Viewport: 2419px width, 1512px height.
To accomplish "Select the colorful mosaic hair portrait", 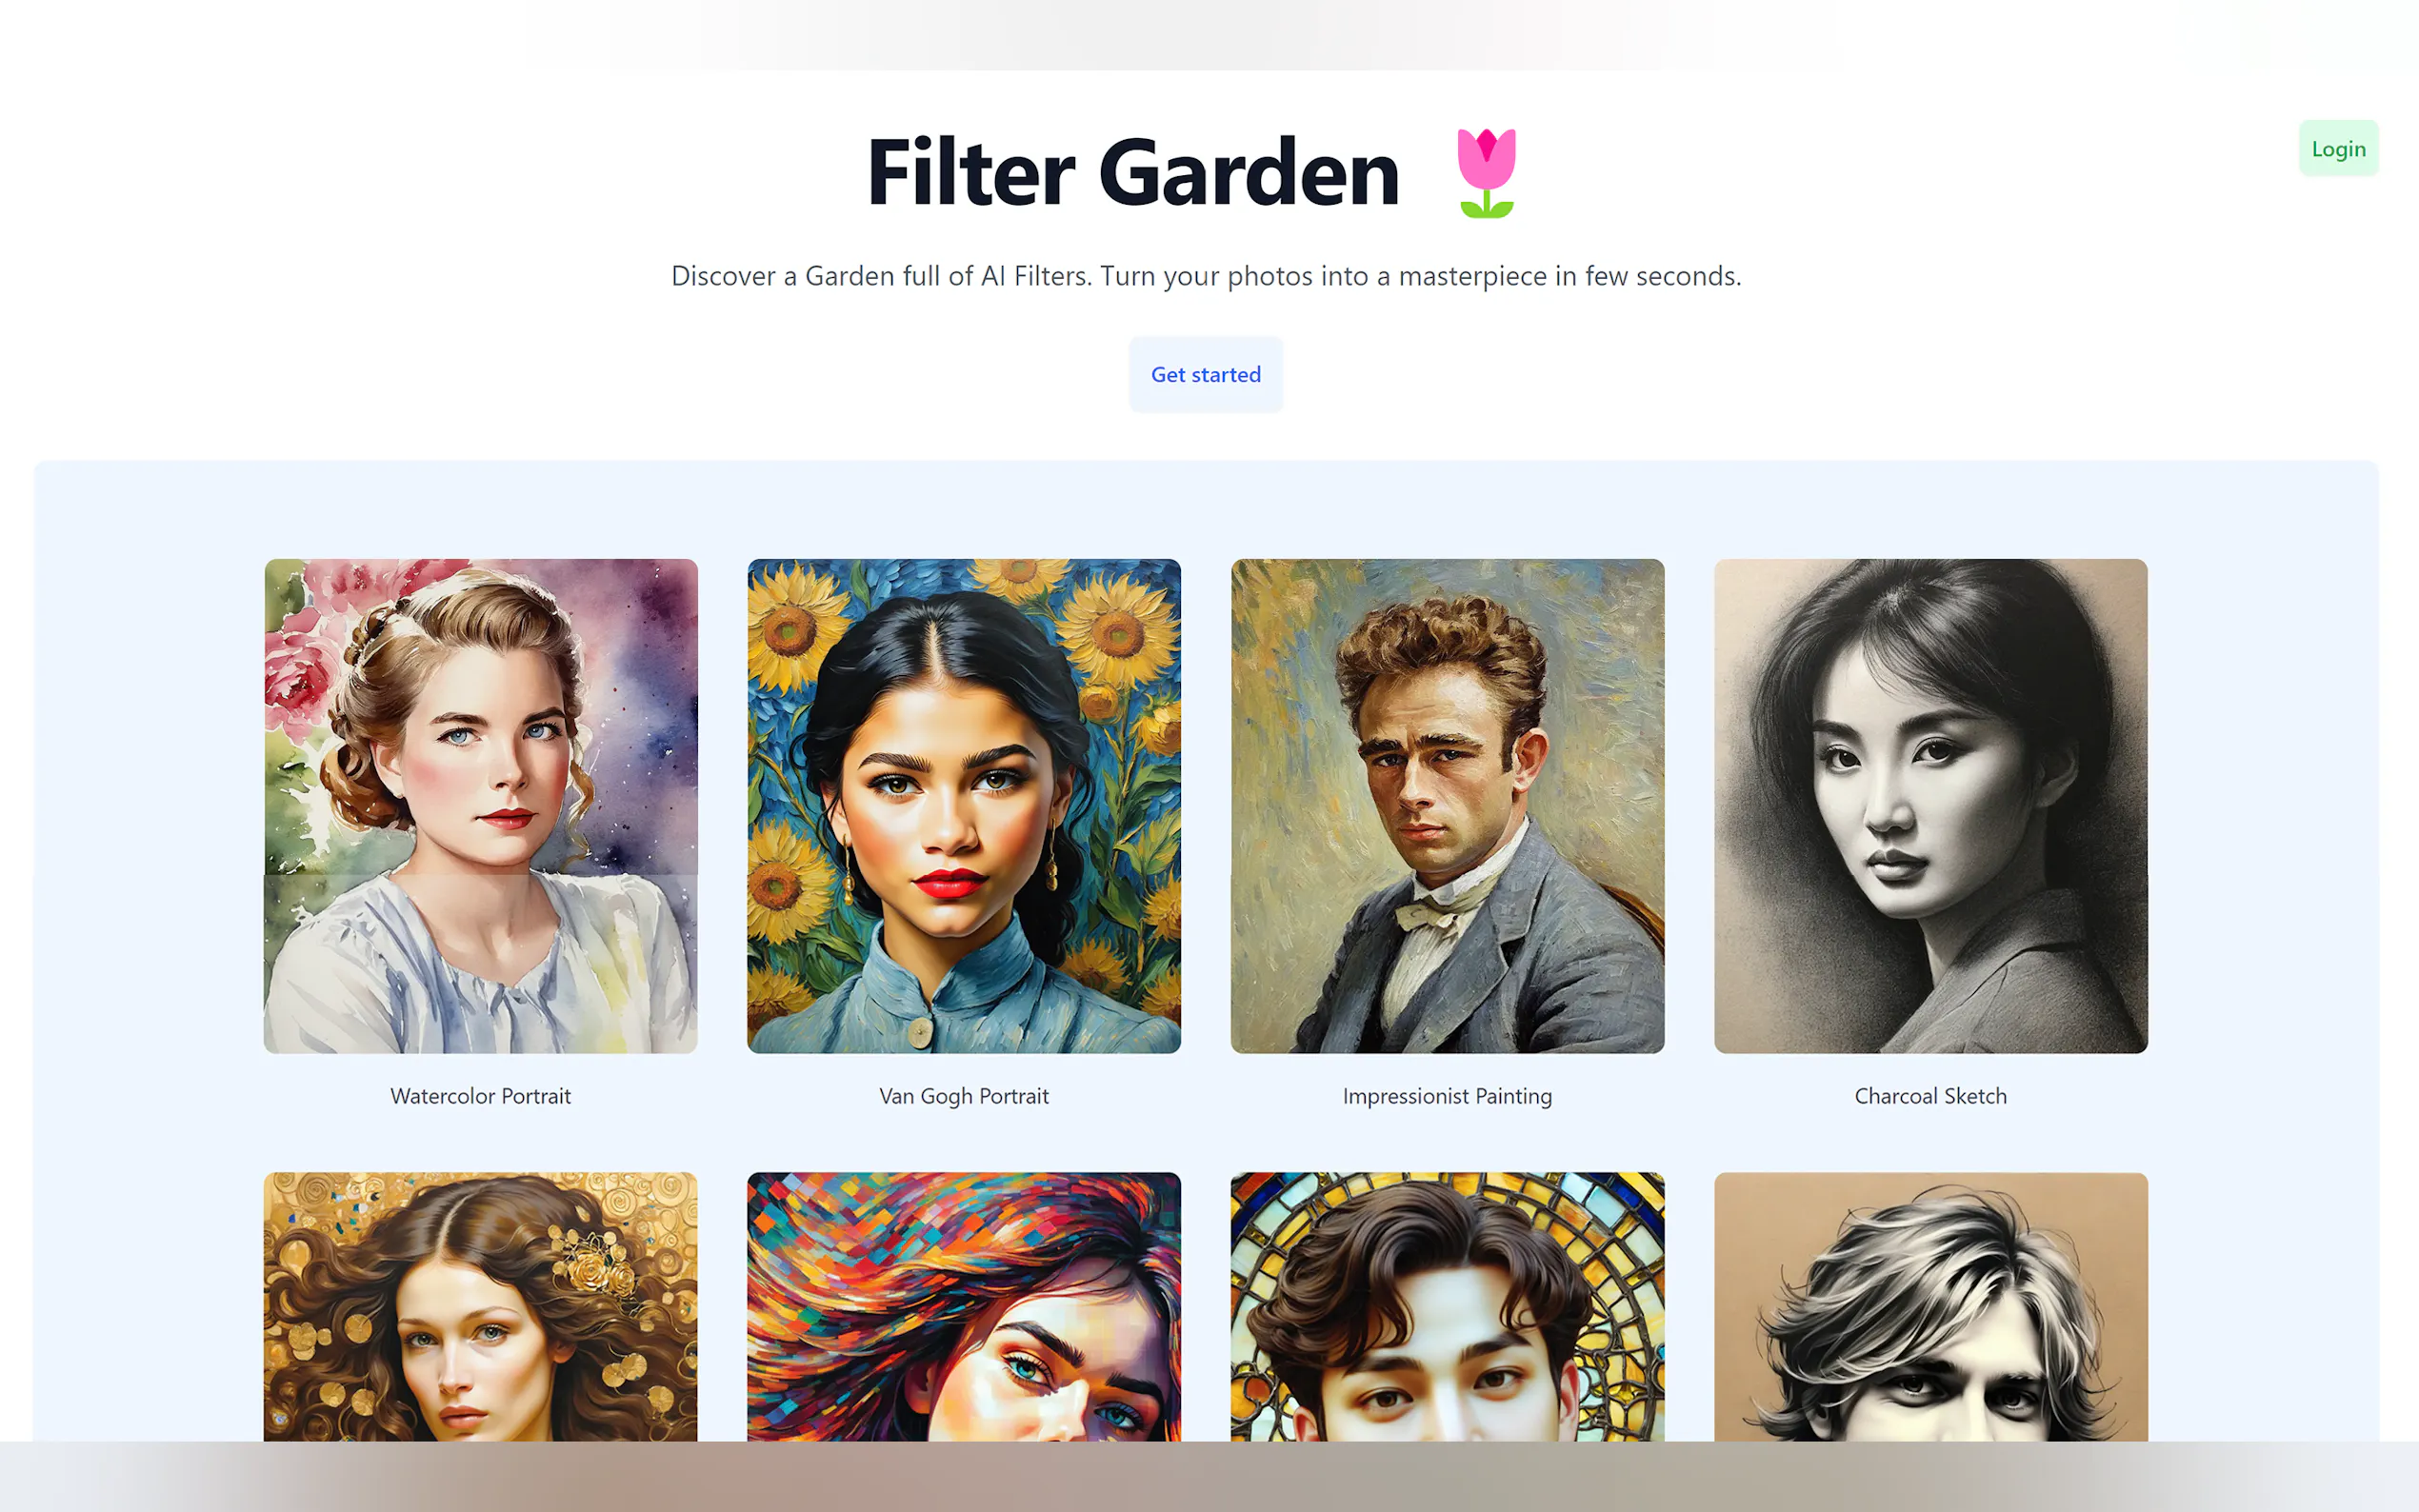I will coord(964,1306).
